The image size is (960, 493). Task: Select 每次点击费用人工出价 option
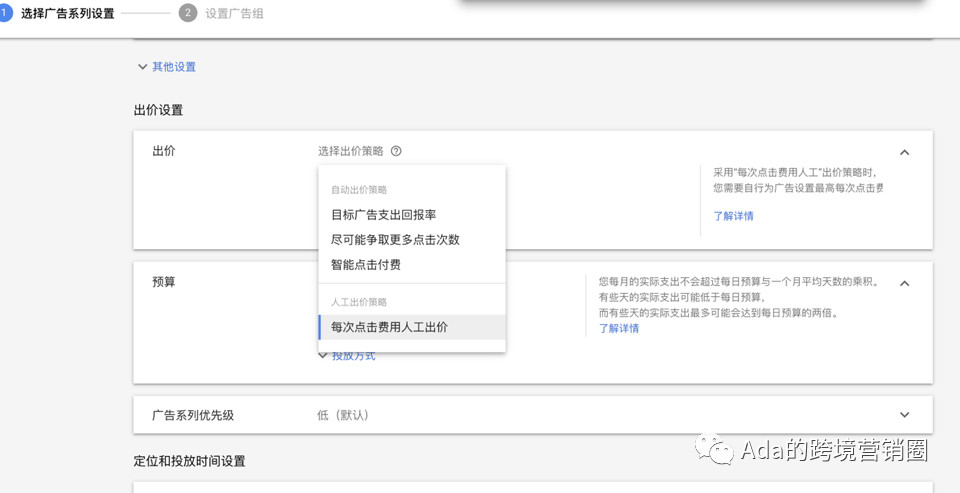point(389,327)
